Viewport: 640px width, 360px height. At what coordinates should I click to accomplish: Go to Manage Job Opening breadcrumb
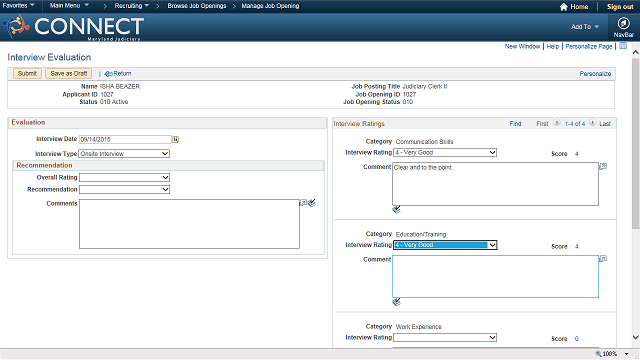tap(270, 6)
